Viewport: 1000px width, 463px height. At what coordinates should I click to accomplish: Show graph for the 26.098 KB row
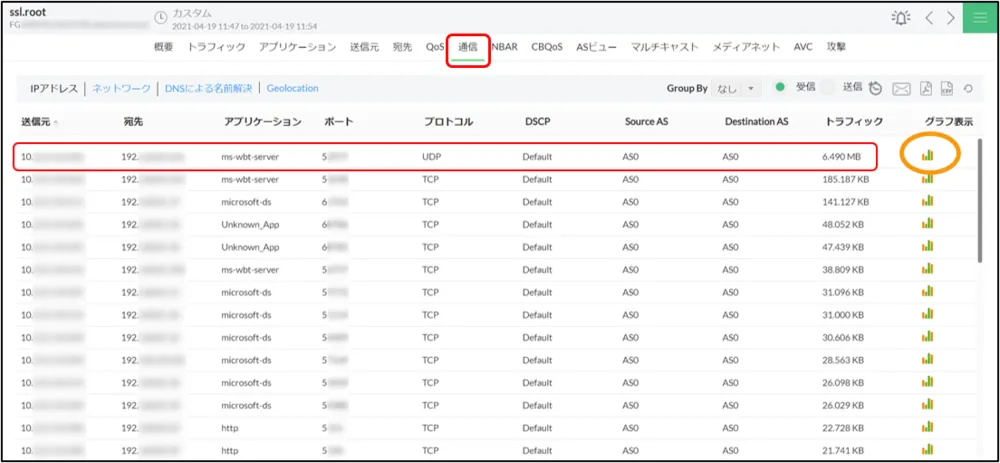pyautogui.click(x=927, y=383)
